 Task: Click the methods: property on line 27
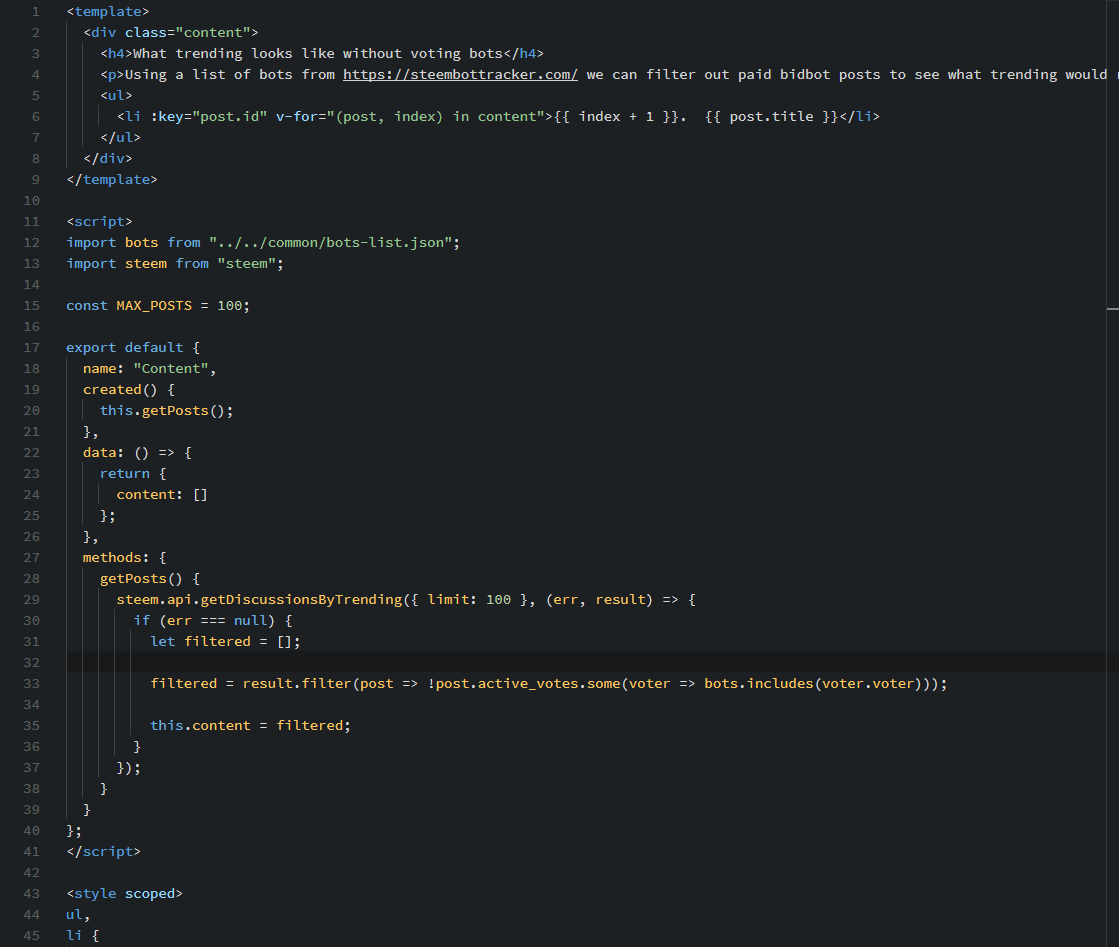(x=116, y=557)
